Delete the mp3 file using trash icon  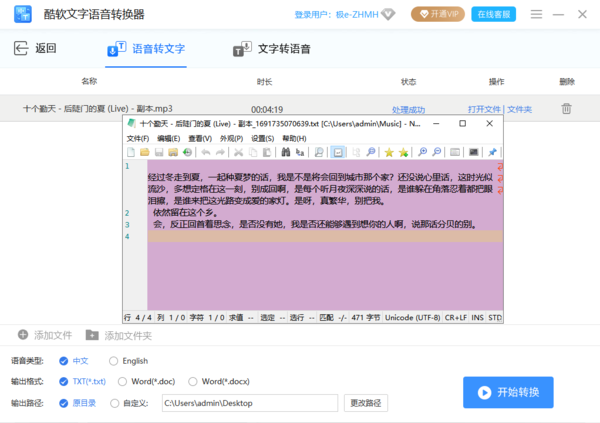567,109
